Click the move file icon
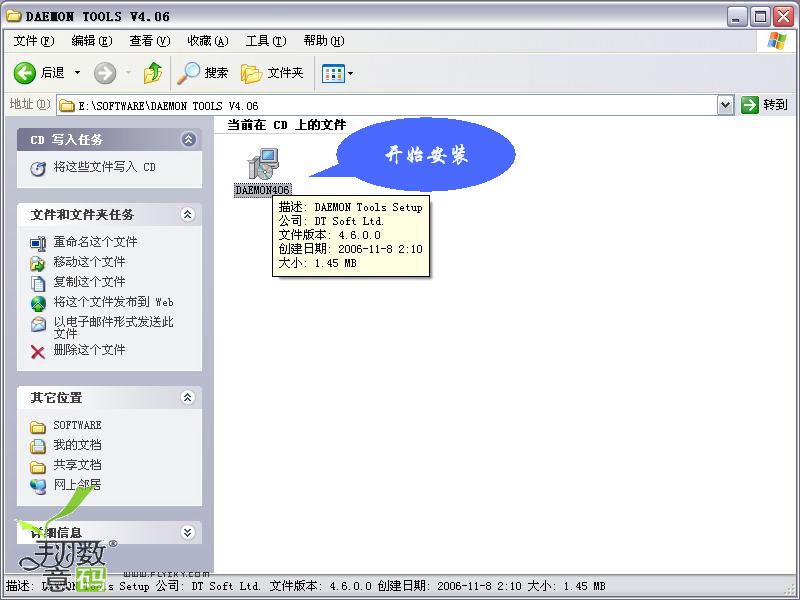Viewport: 800px width, 600px height. (37, 264)
